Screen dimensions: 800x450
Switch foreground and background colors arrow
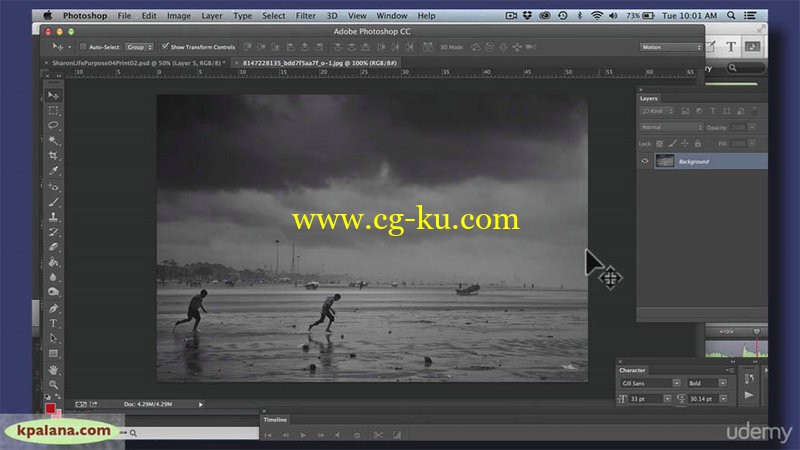tap(58, 396)
